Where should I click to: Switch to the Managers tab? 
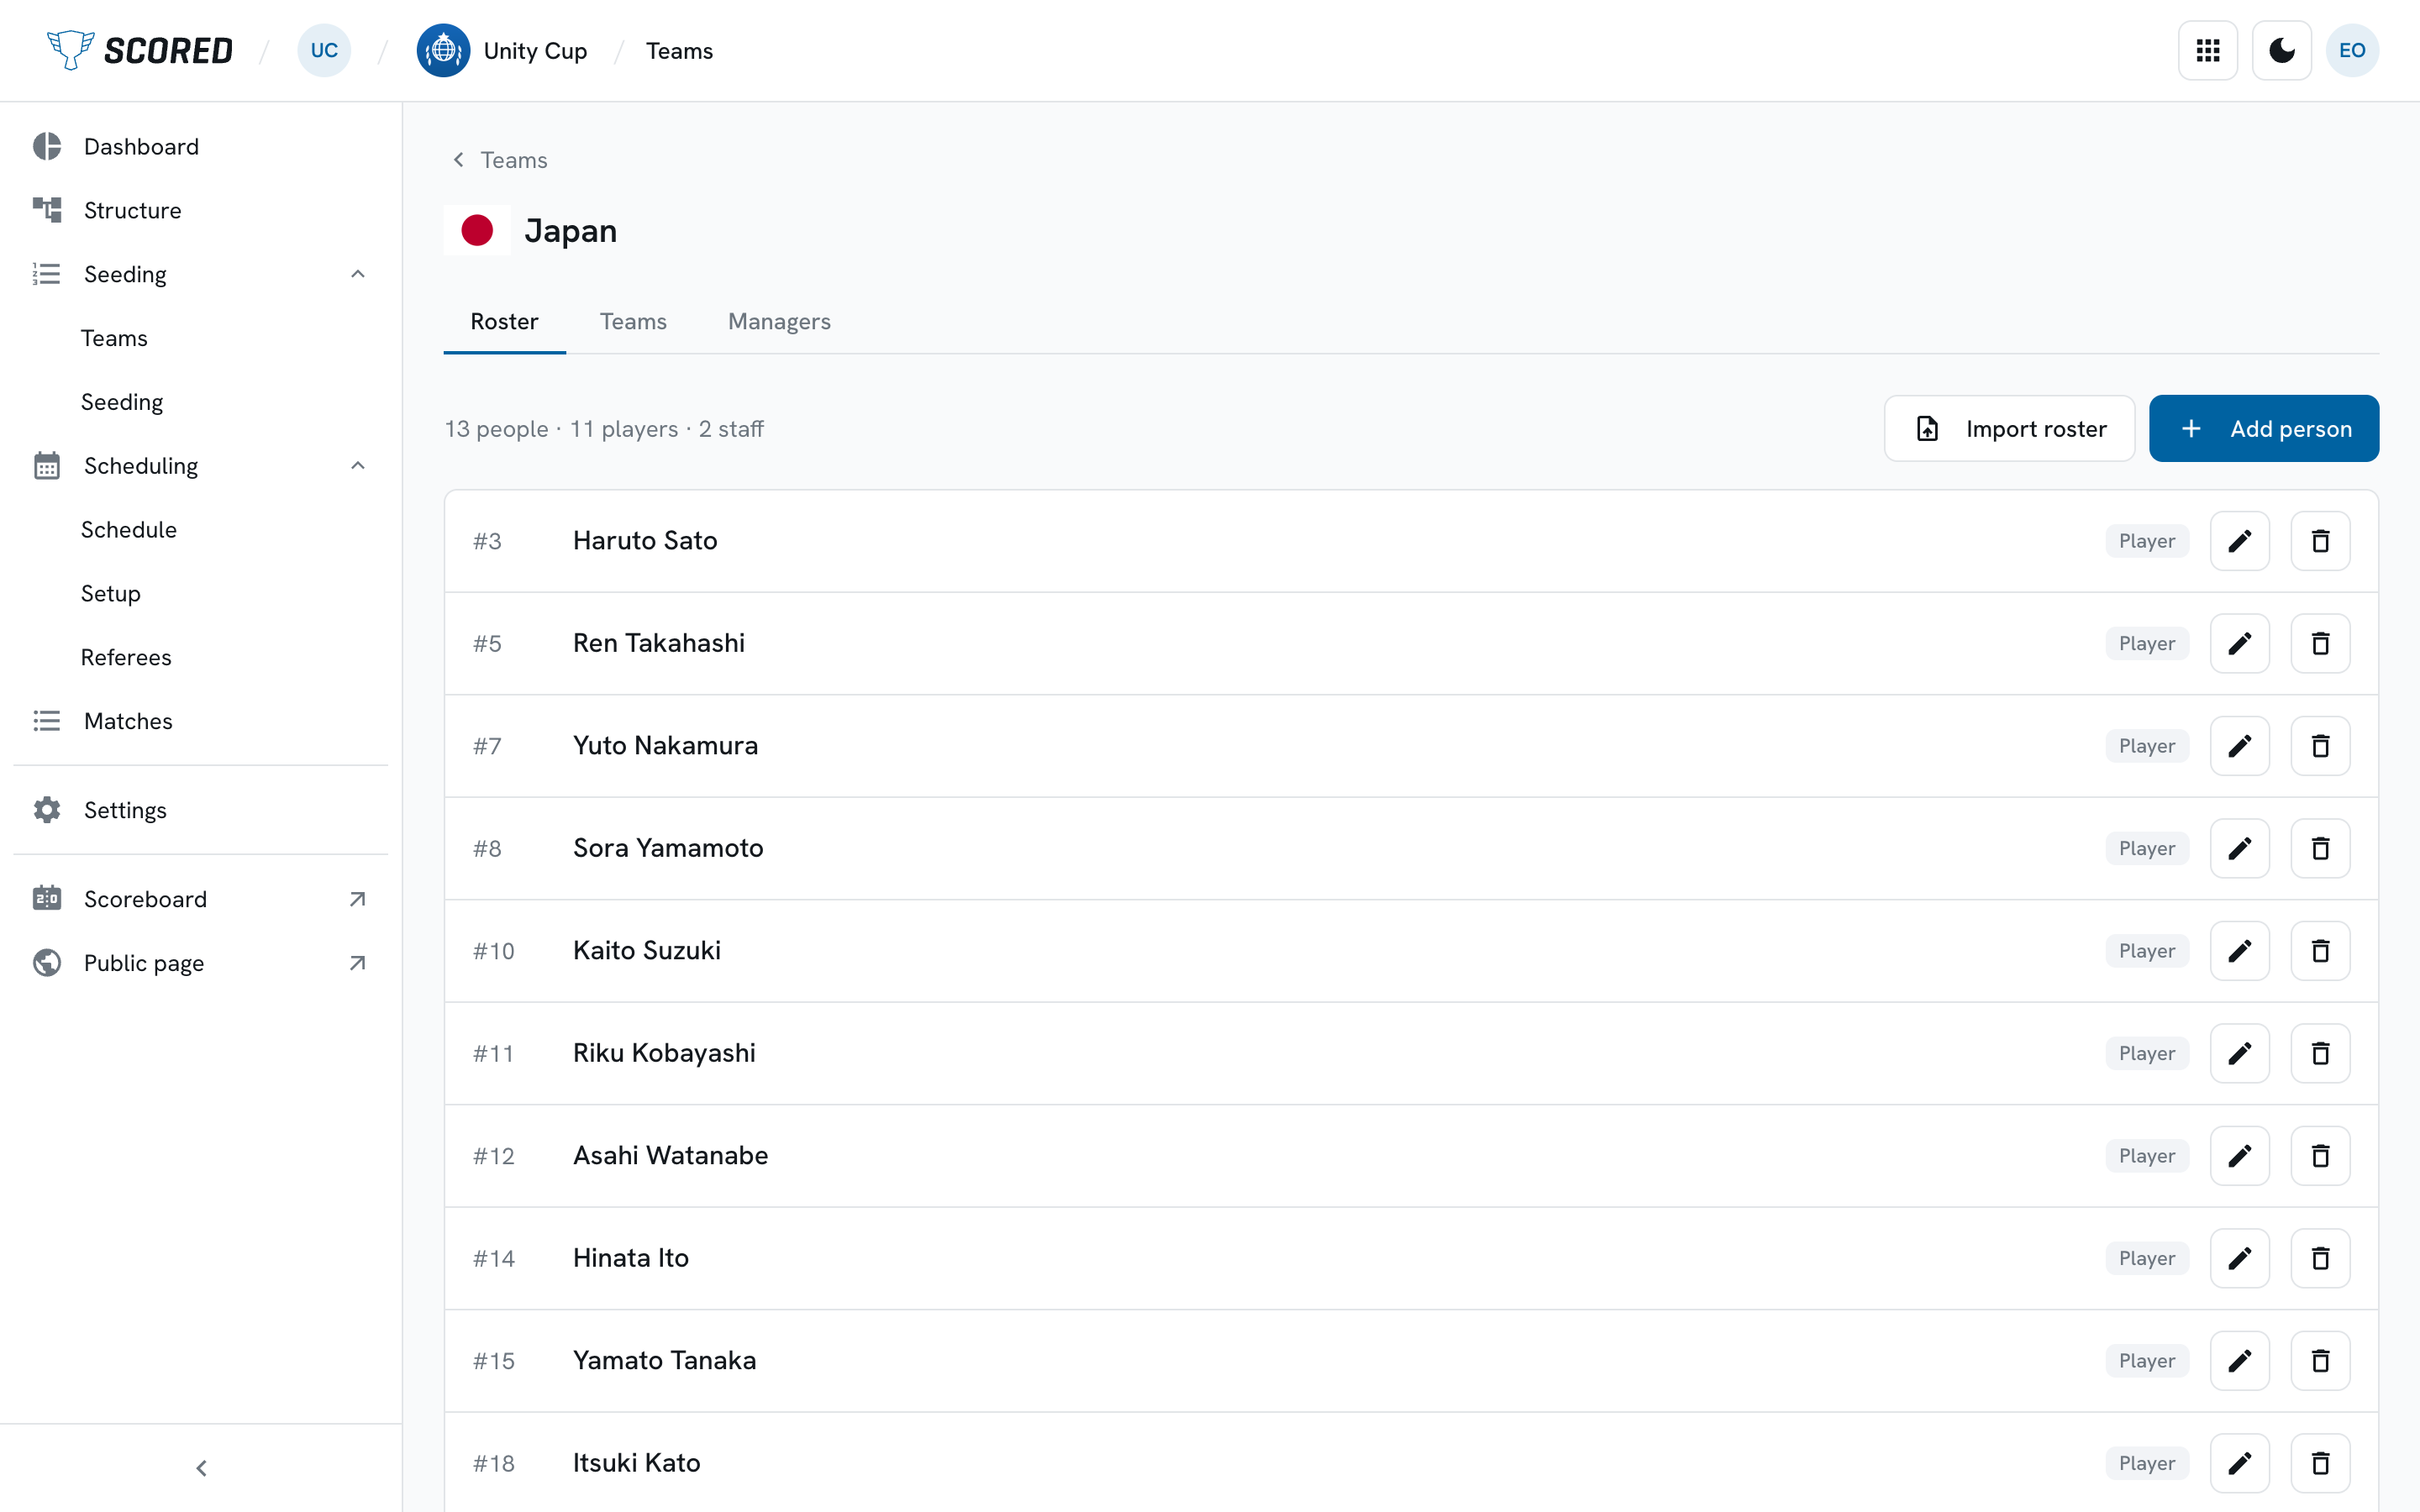coord(779,321)
